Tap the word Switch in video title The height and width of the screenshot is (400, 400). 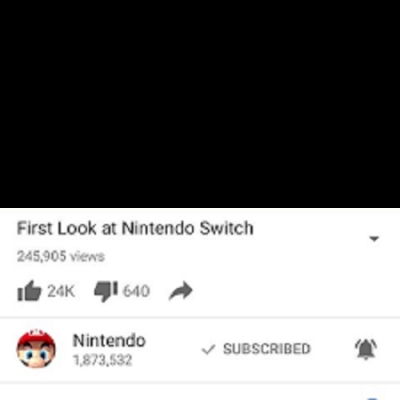[x=227, y=229]
